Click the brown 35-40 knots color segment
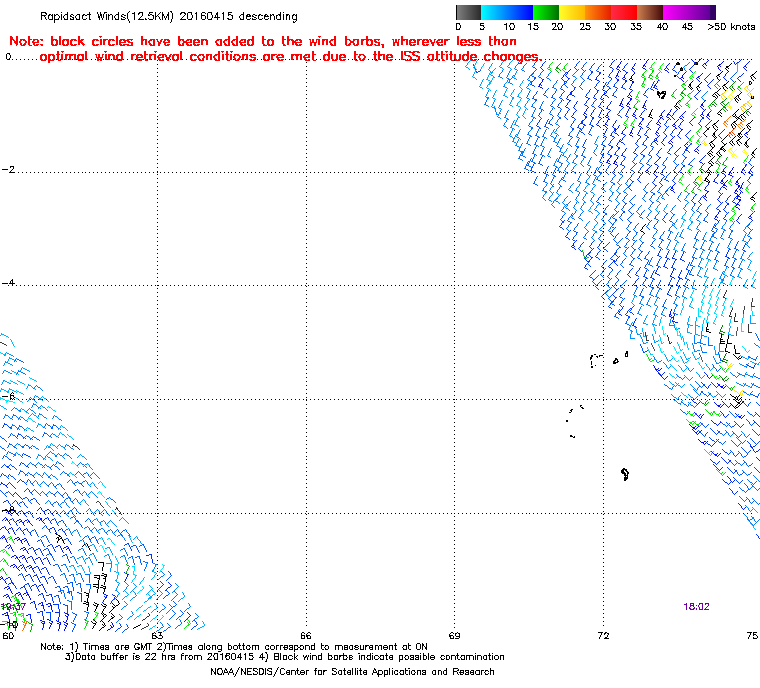Image resolution: width=760 pixels, height=688 pixels. point(650,12)
